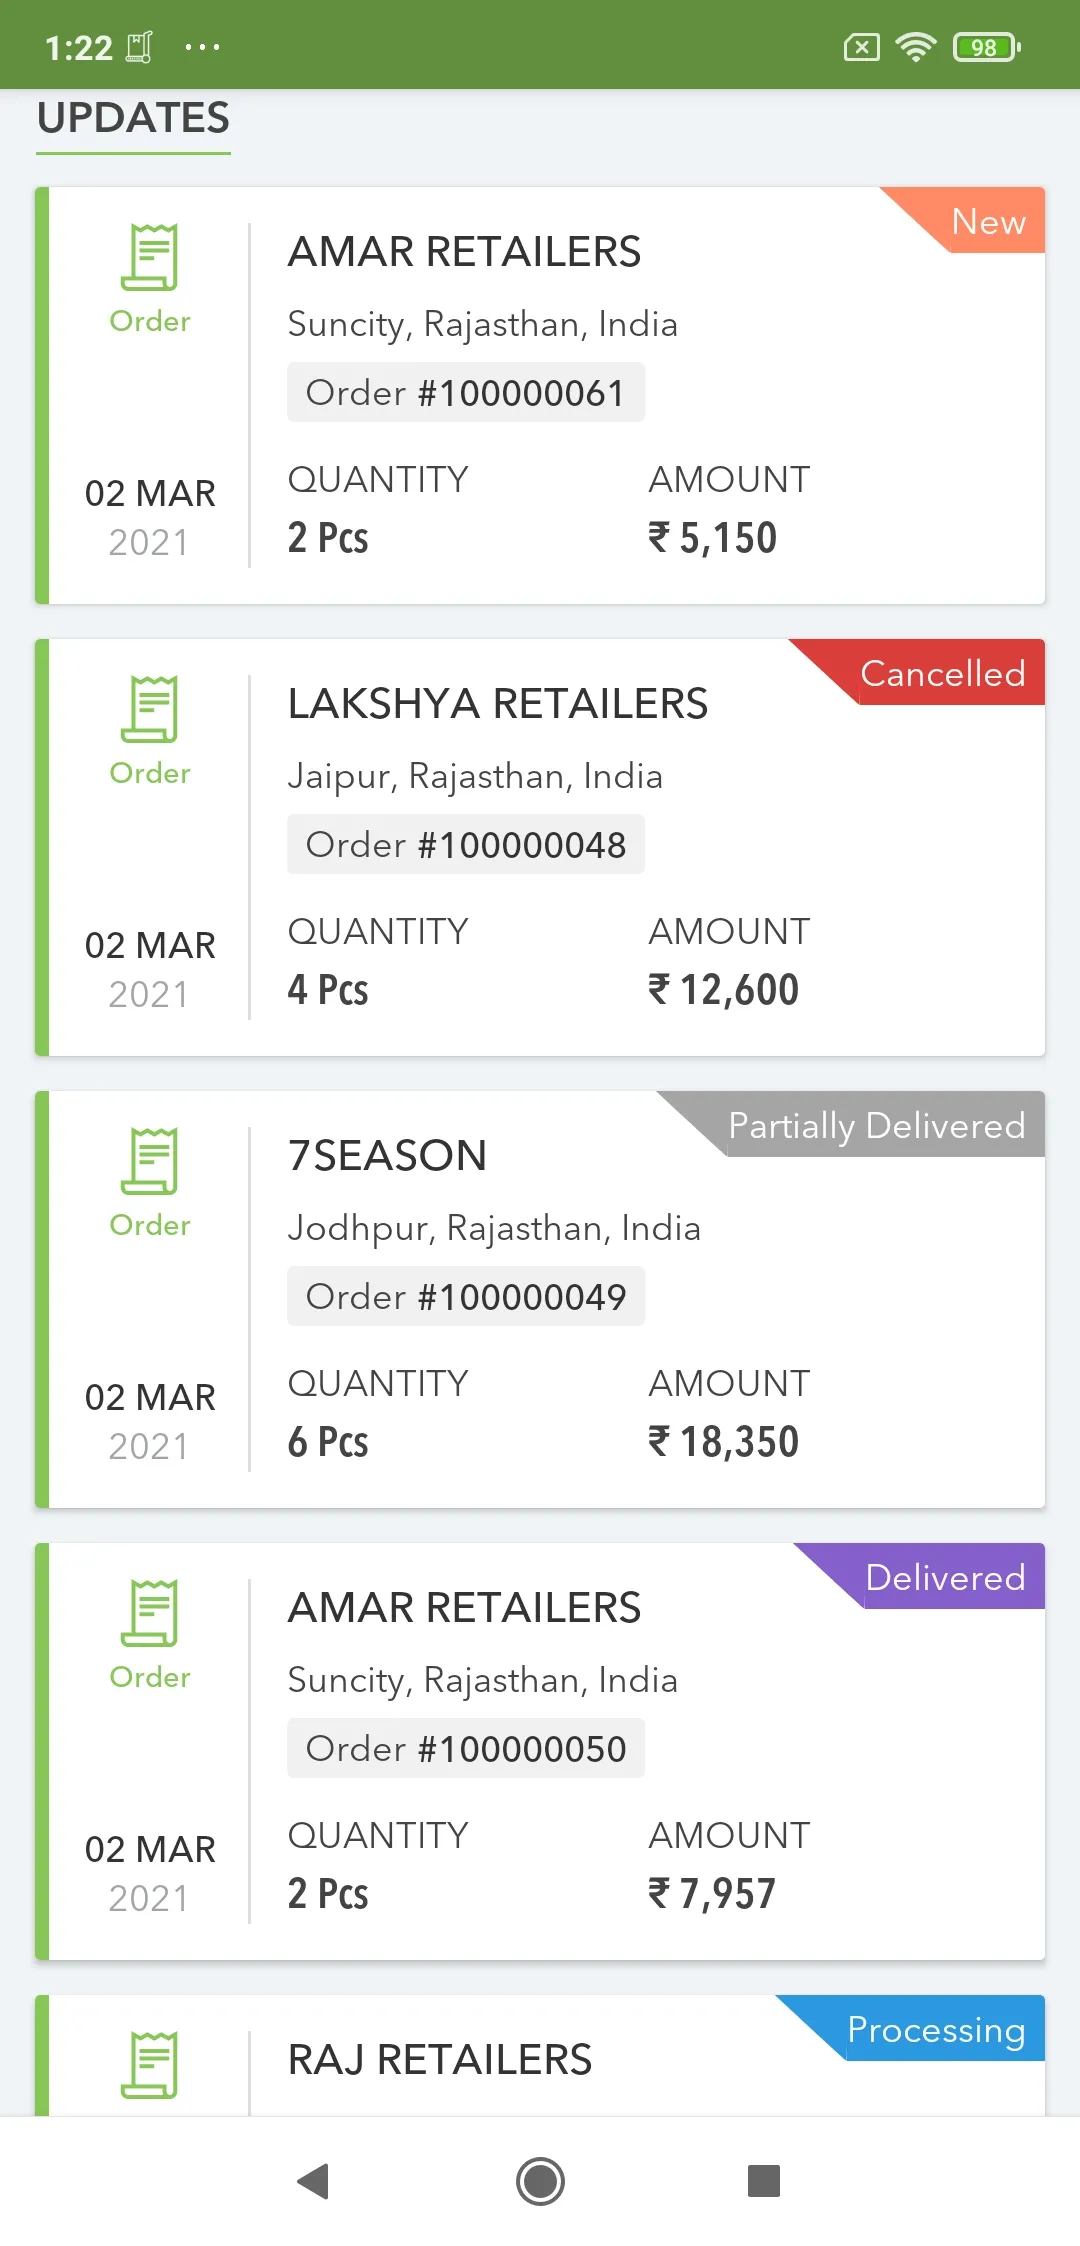Image resolution: width=1080 pixels, height=2246 pixels.
Task: Tap the Order receipt icon on Lakshya Retailers card
Action: (149, 709)
